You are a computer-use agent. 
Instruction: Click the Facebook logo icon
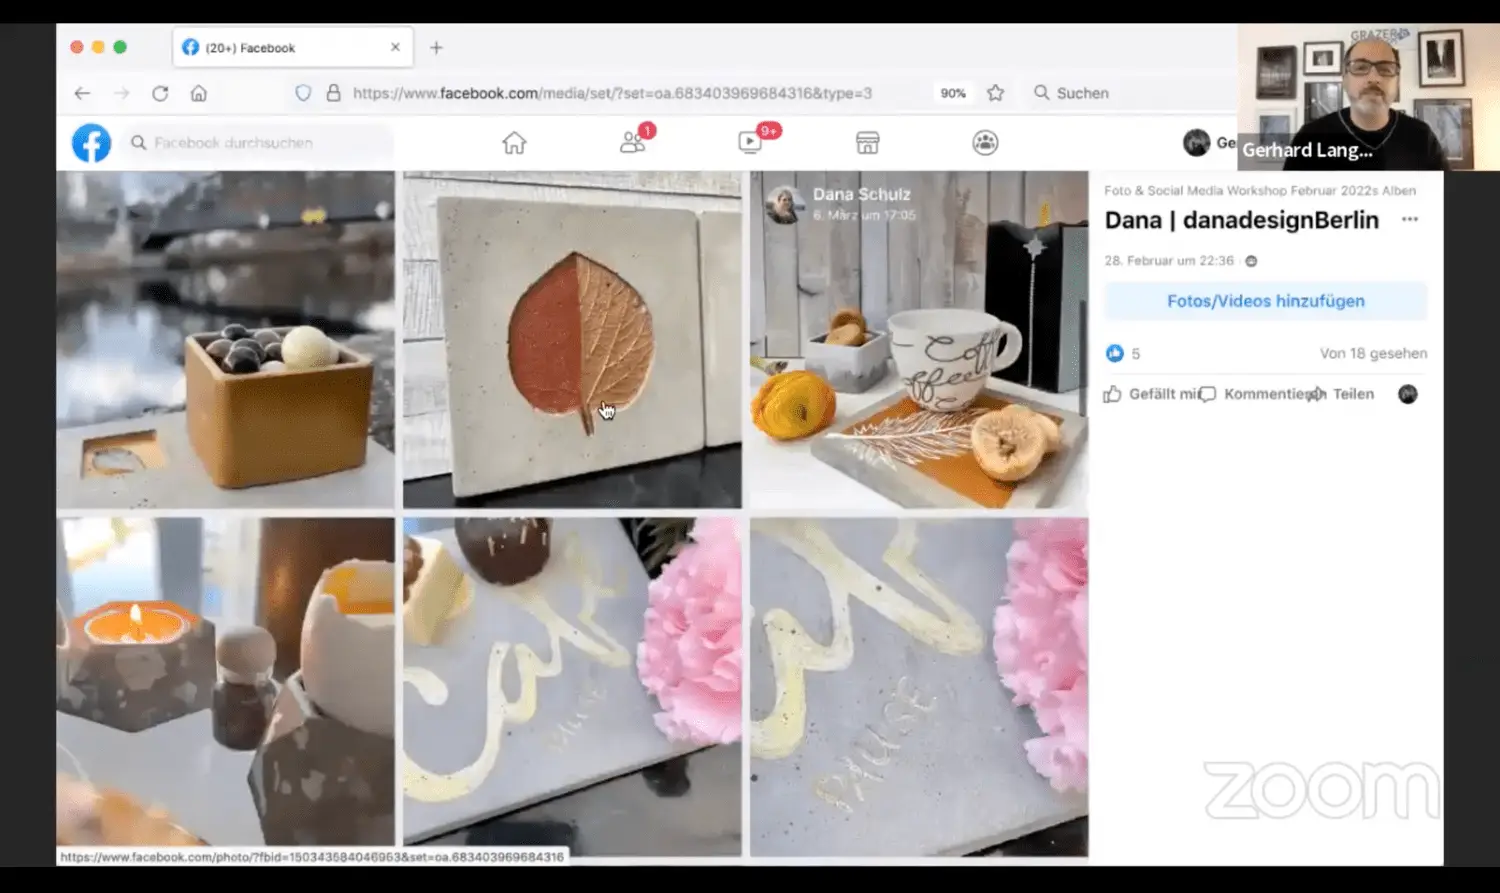pos(91,143)
